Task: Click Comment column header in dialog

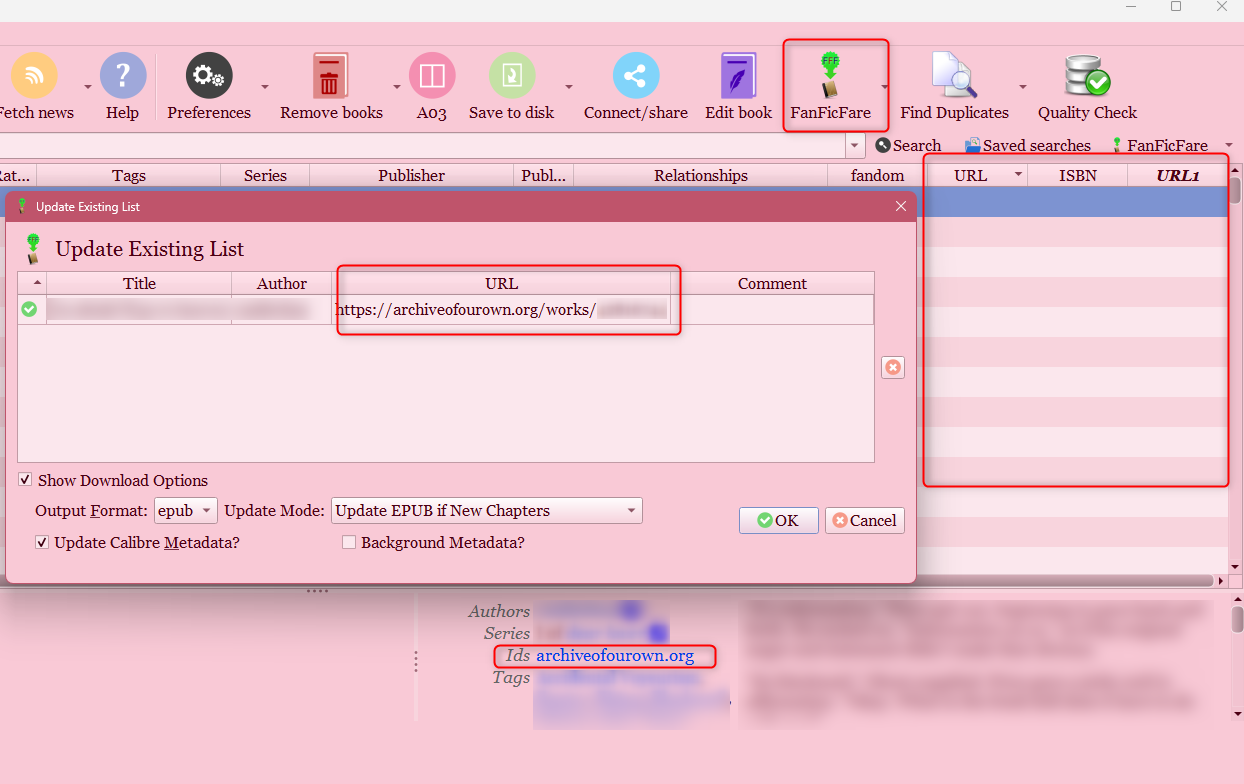Action: pos(772,283)
